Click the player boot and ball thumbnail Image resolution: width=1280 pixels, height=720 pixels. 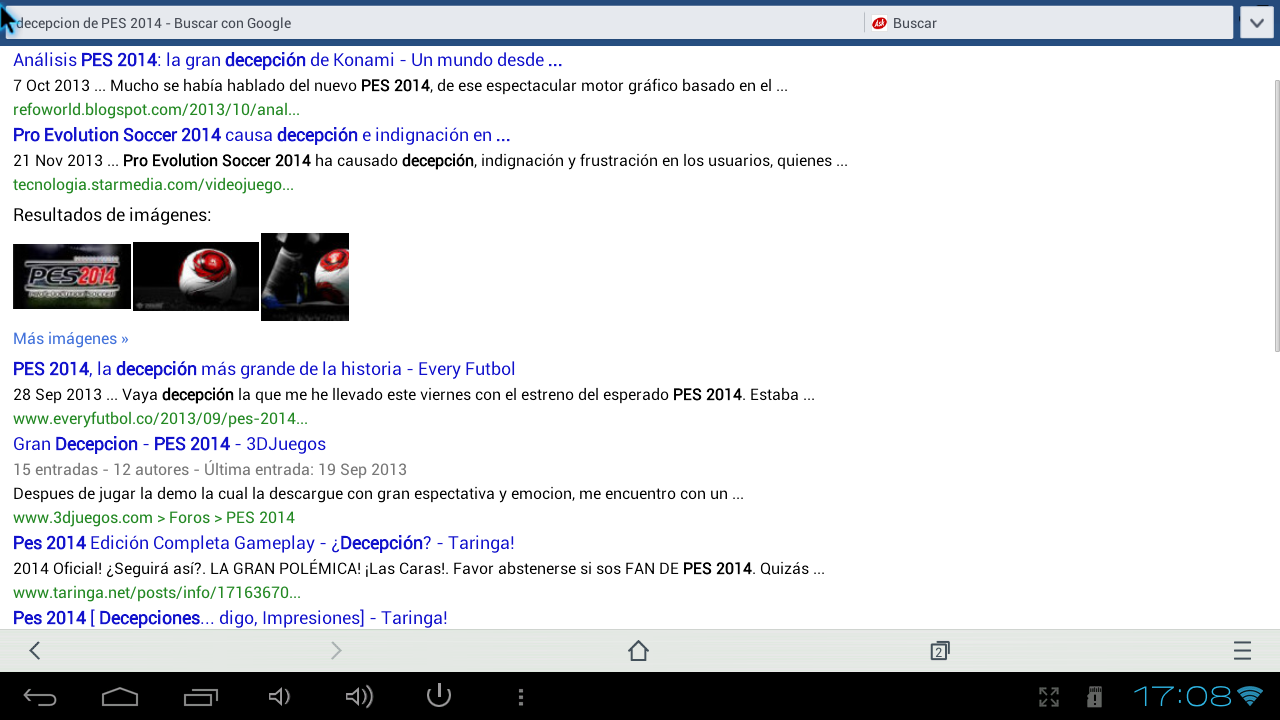pos(305,277)
